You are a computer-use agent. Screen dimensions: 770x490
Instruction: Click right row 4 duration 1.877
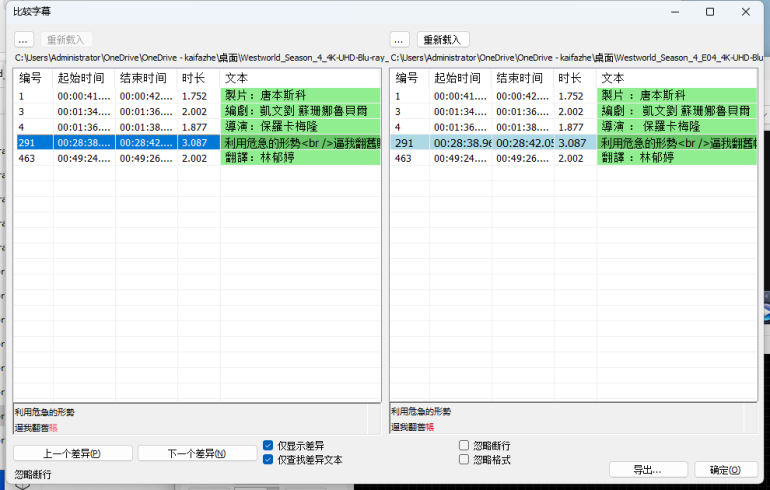pyautogui.click(x=575, y=127)
